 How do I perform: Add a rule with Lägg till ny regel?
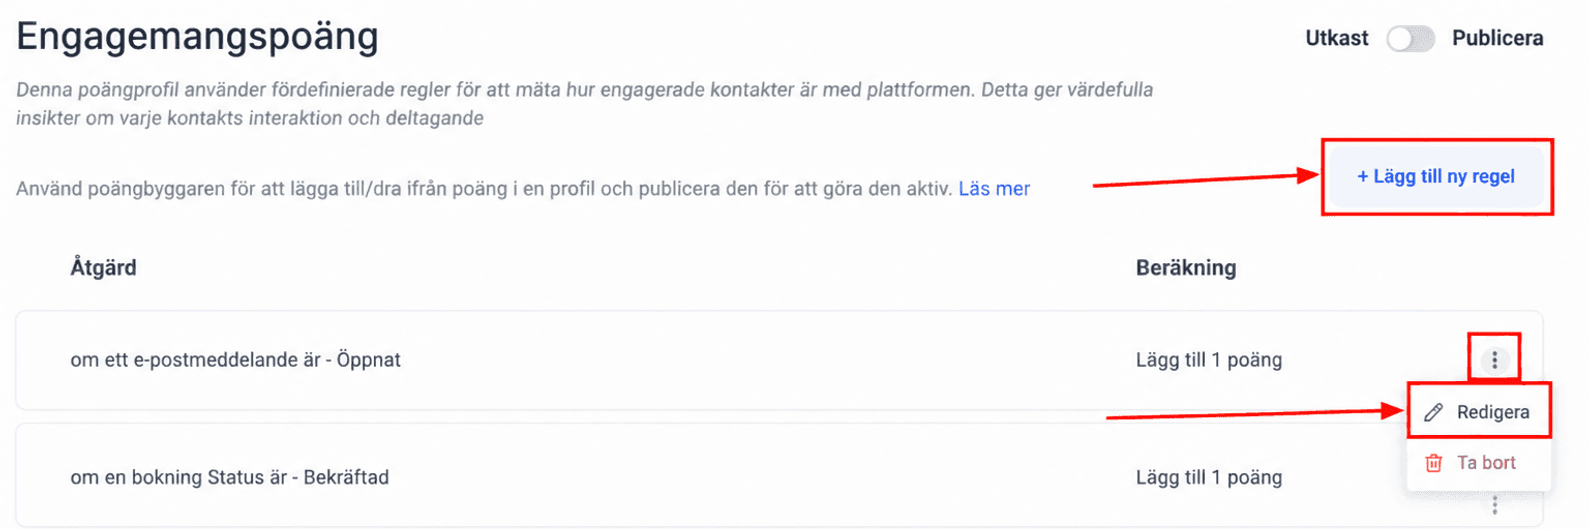click(1435, 177)
